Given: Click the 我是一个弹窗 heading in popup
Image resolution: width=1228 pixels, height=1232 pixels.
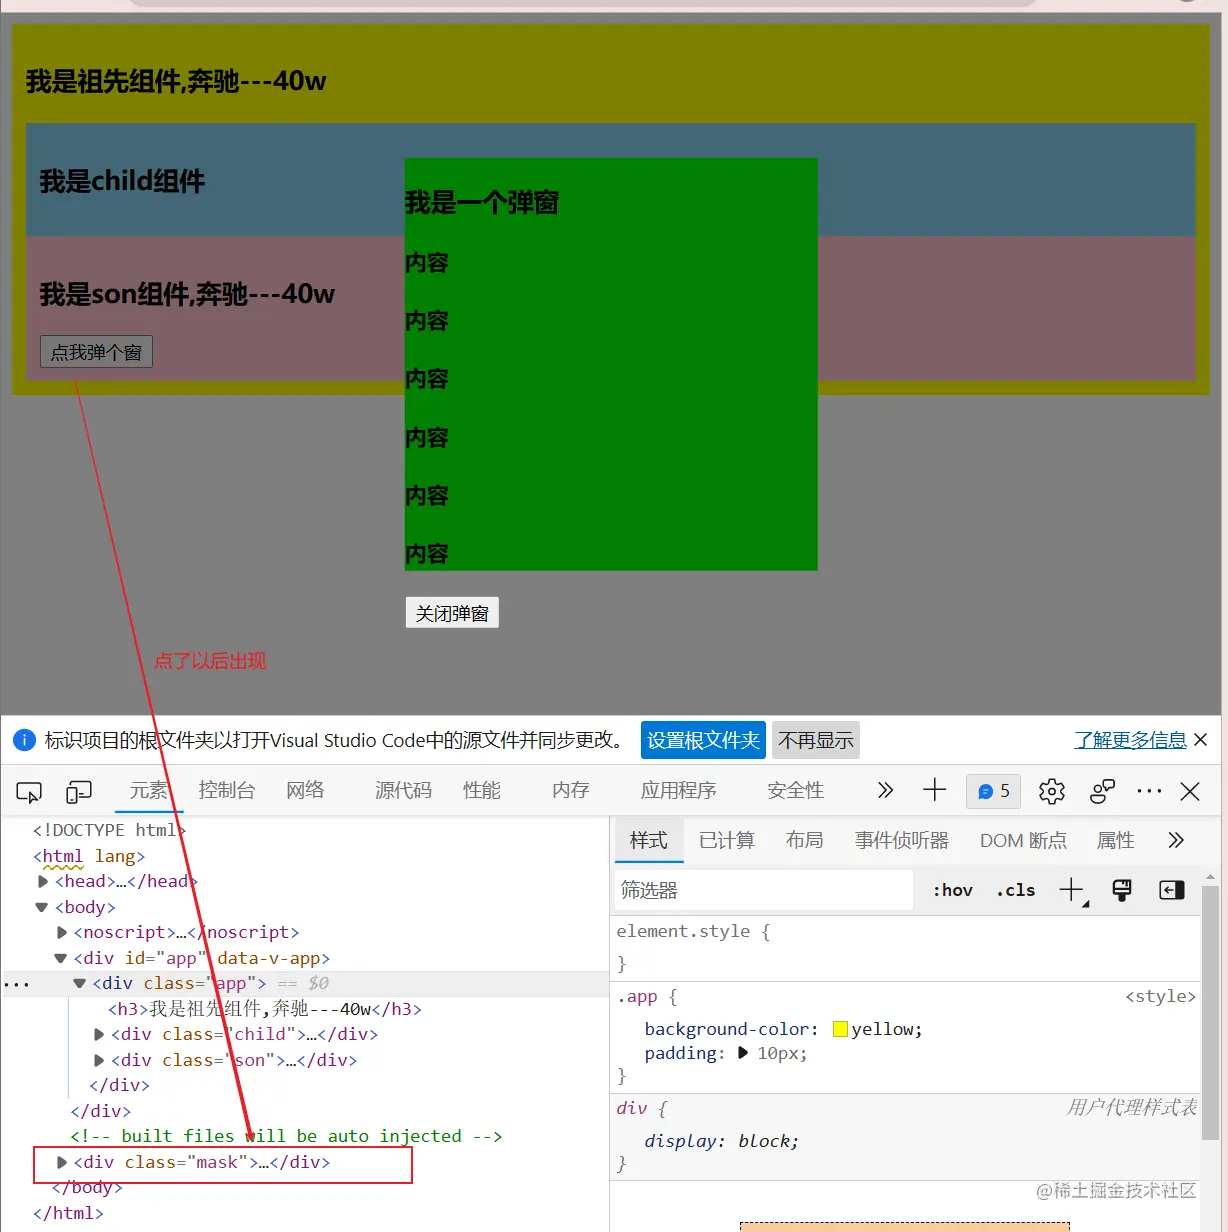Looking at the screenshot, I should click(482, 203).
